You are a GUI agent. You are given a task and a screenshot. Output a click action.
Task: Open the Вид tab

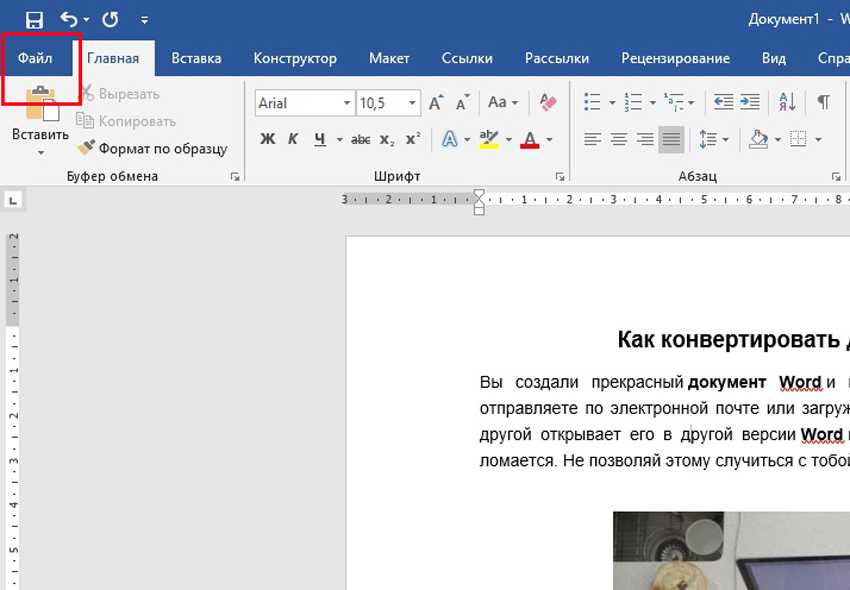point(774,58)
